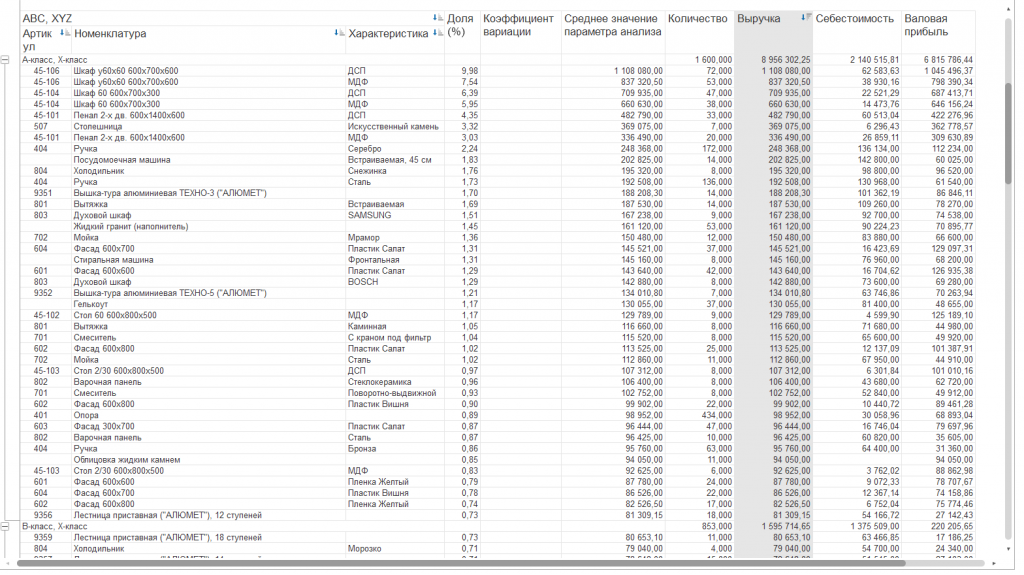Click article number 9351 cell

click(x=43, y=193)
